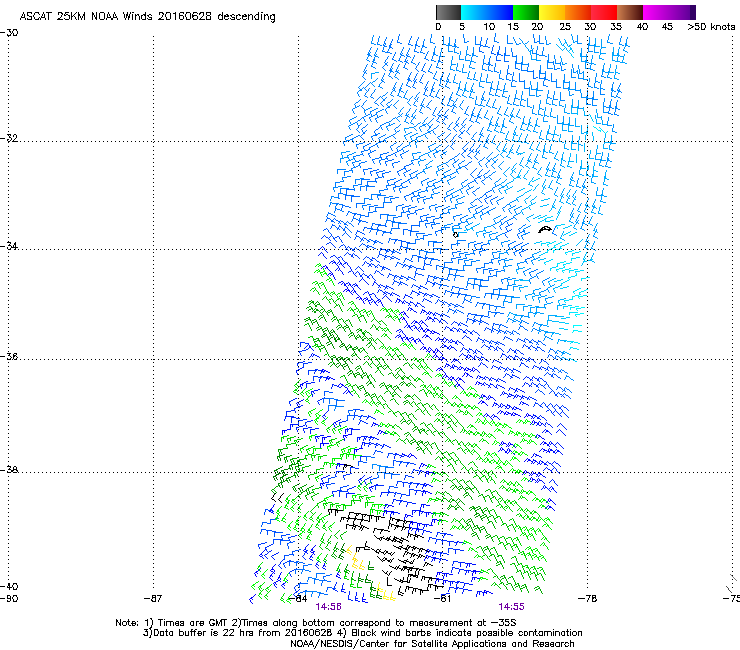Click the -78 longitude axis label
740x650 pixels.
[588, 599]
